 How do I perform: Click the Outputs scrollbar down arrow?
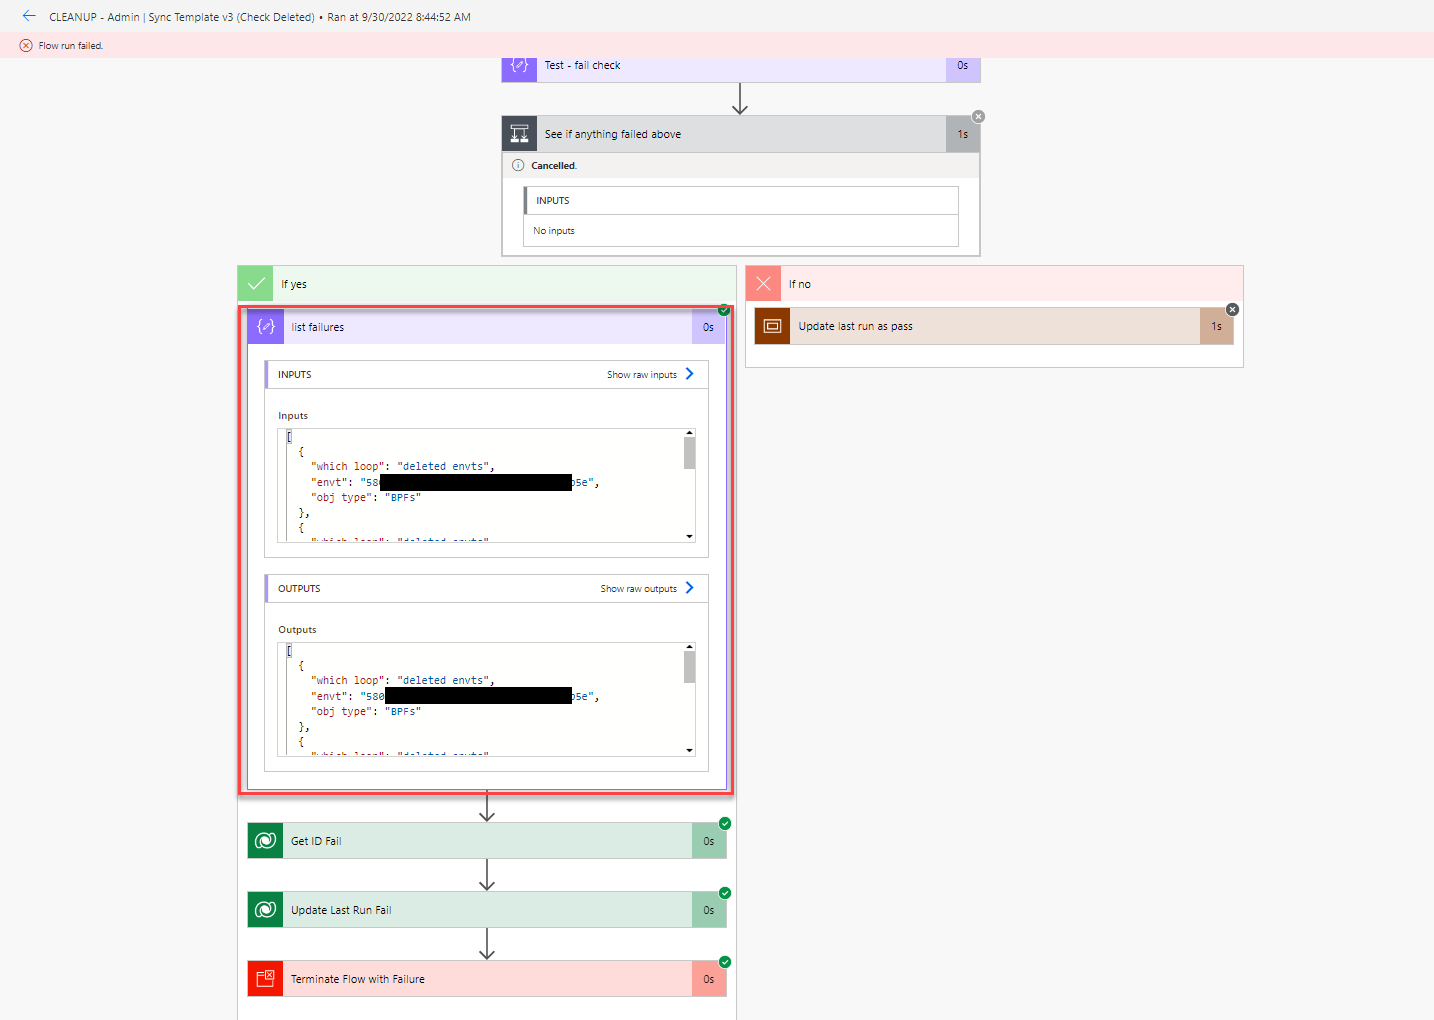pyautogui.click(x=689, y=750)
